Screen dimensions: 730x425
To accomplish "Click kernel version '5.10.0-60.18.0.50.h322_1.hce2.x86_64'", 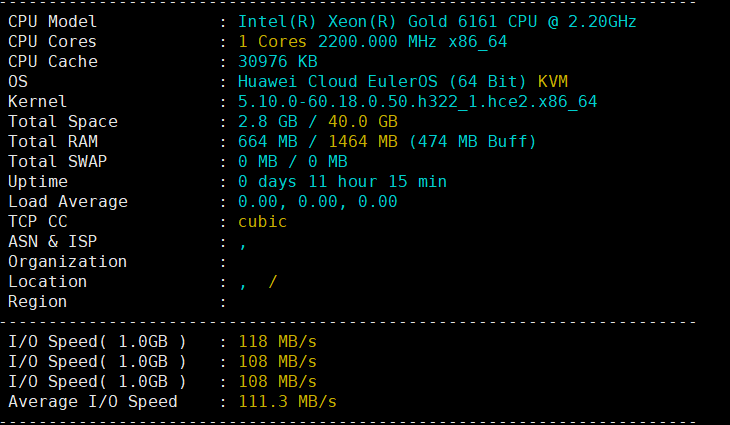I will [418, 102].
